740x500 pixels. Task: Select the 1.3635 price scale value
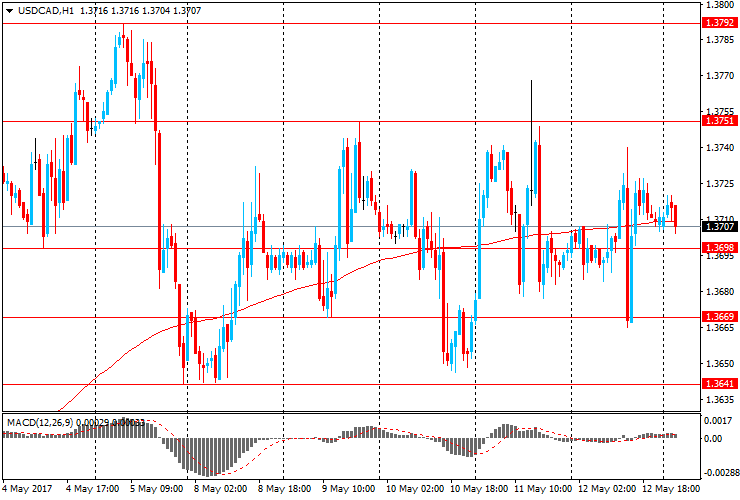click(720, 399)
